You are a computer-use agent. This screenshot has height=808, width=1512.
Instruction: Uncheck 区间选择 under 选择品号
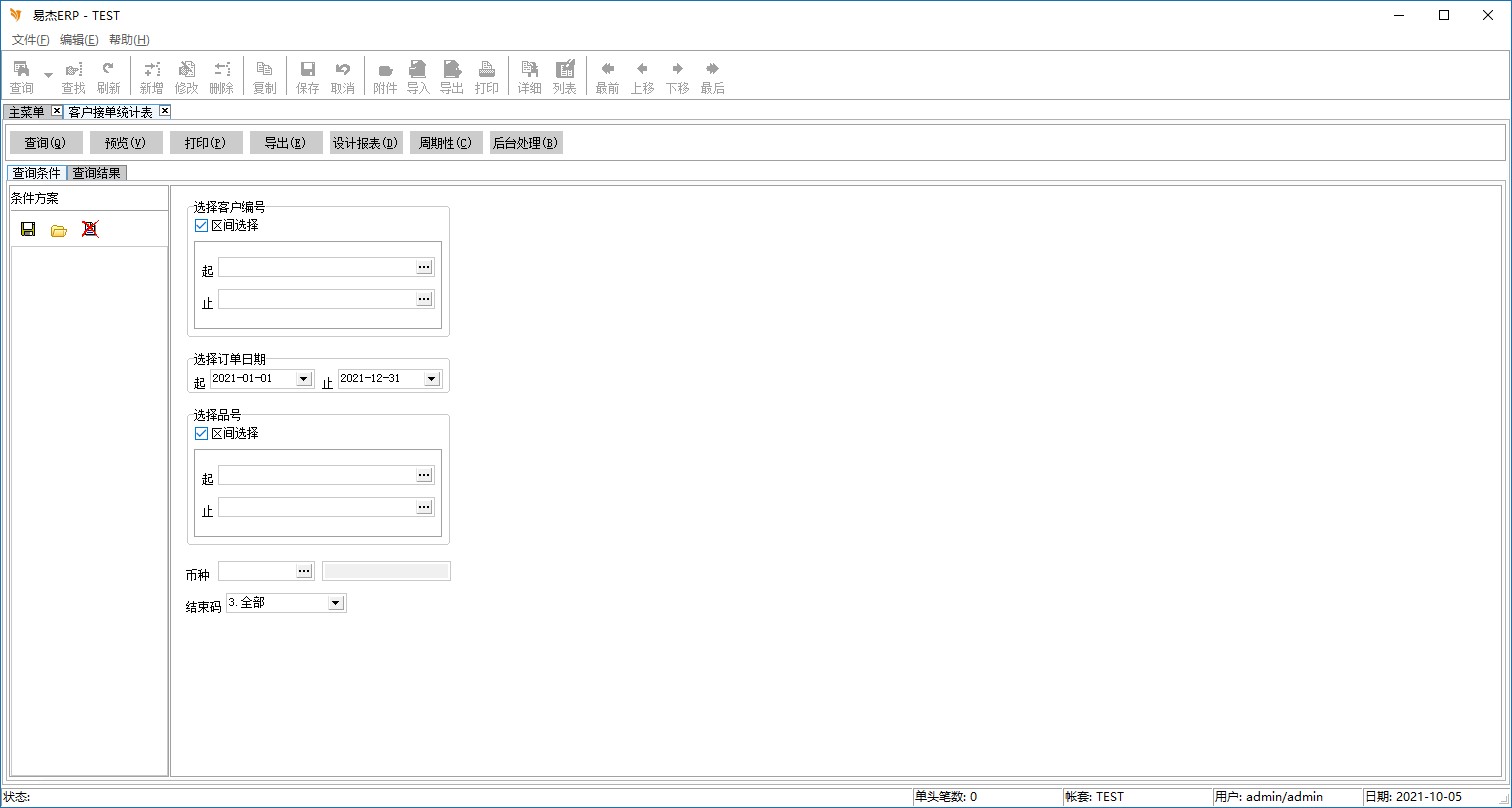pos(201,434)
